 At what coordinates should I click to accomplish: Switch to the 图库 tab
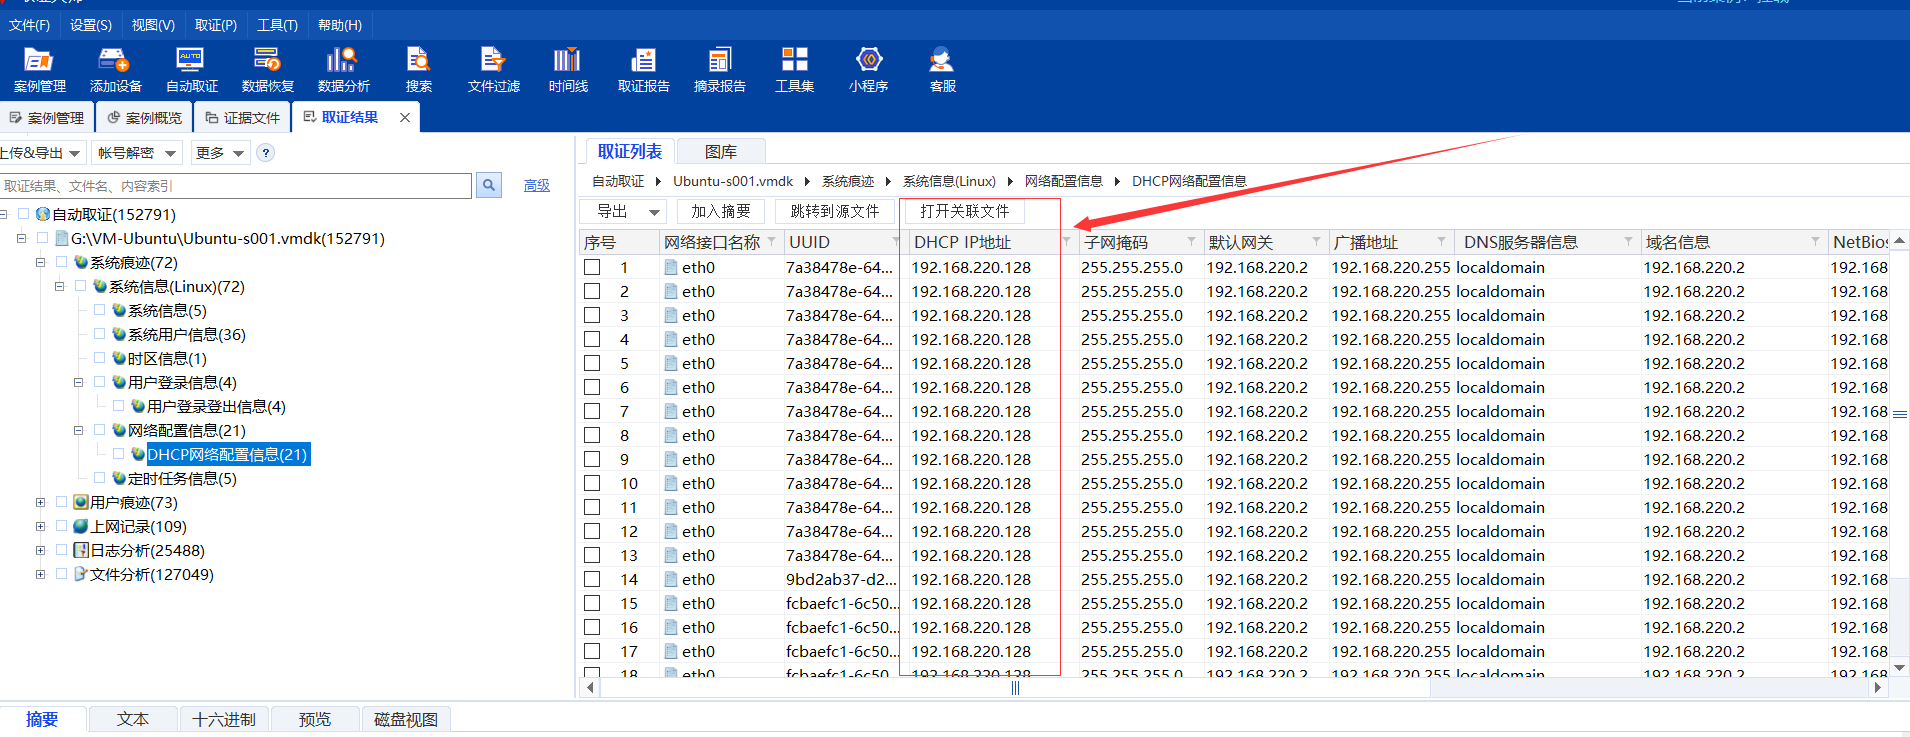(721, 151)
